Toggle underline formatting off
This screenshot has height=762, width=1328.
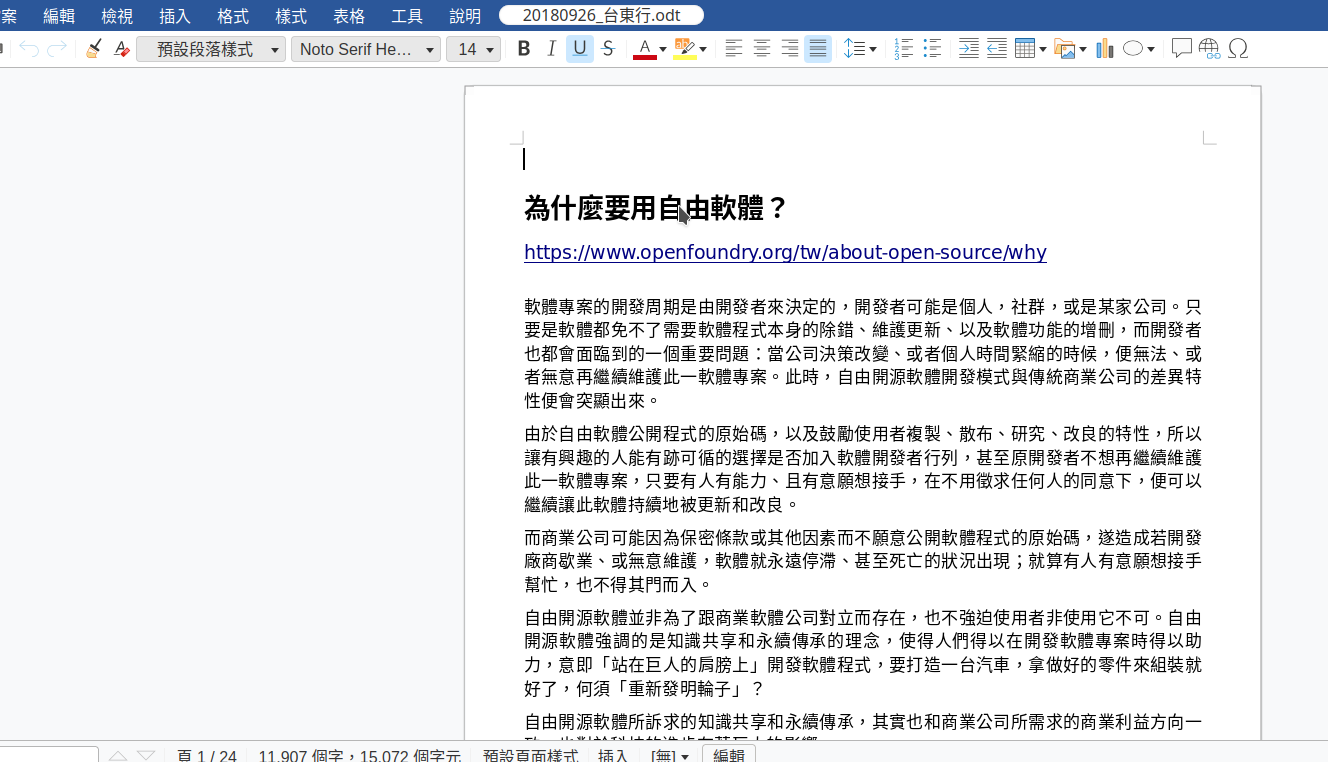pyautogui.click(x=579, y=49)
